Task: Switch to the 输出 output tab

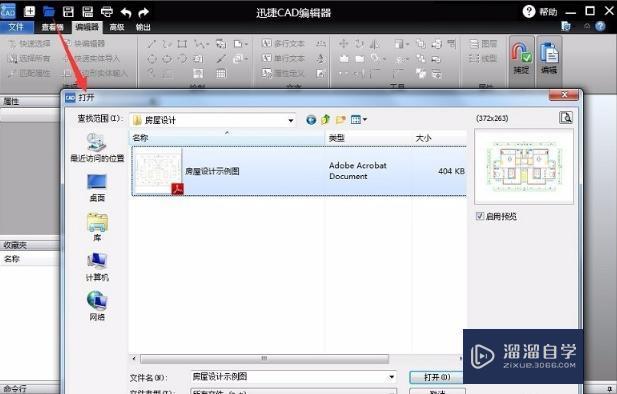Action: (143, 27)
